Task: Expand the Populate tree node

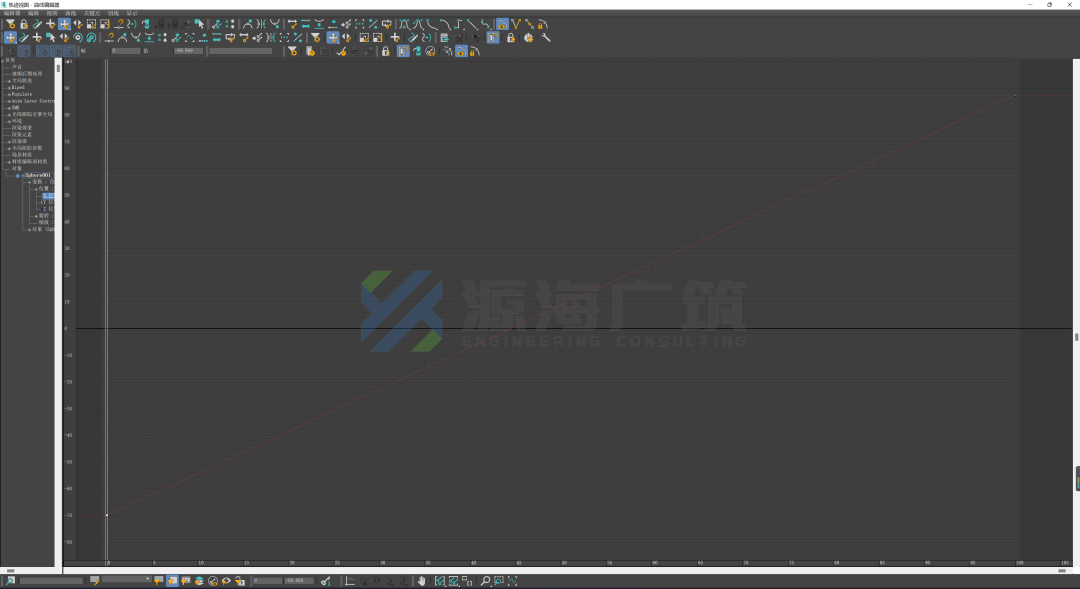Action: [9, 94]
